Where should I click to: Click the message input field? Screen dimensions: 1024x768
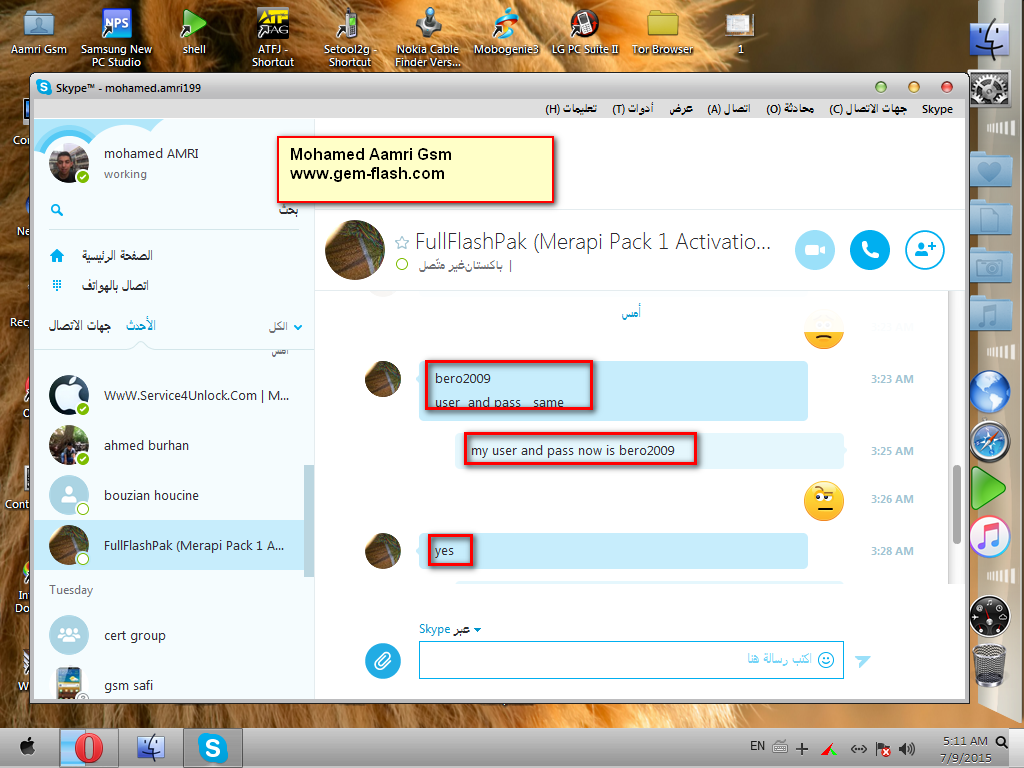(631, 660)
